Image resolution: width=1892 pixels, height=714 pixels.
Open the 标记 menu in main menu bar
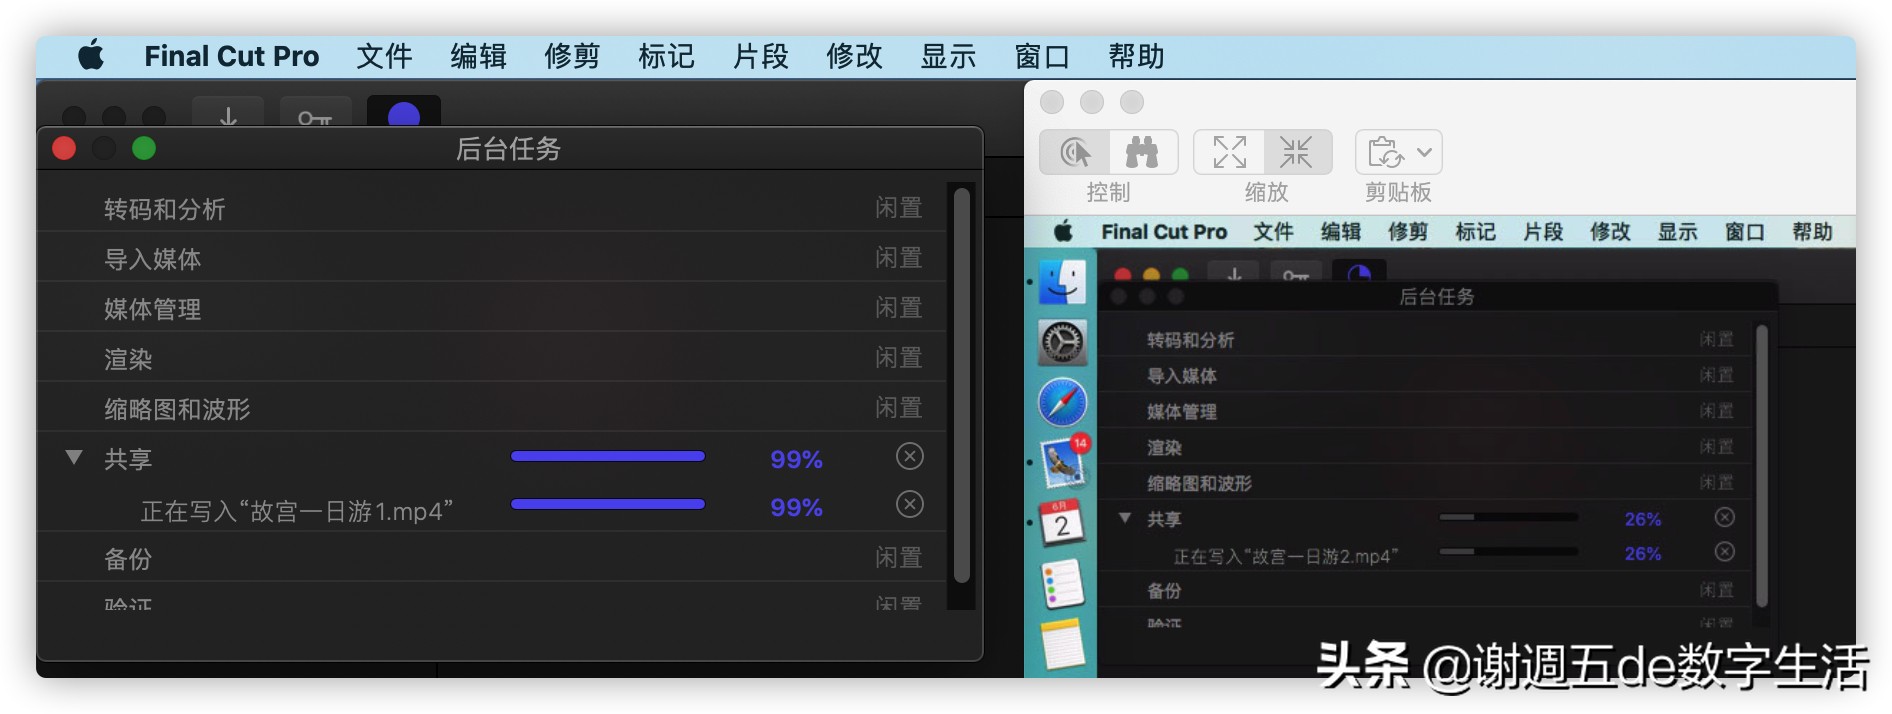[x=666, y=56]
